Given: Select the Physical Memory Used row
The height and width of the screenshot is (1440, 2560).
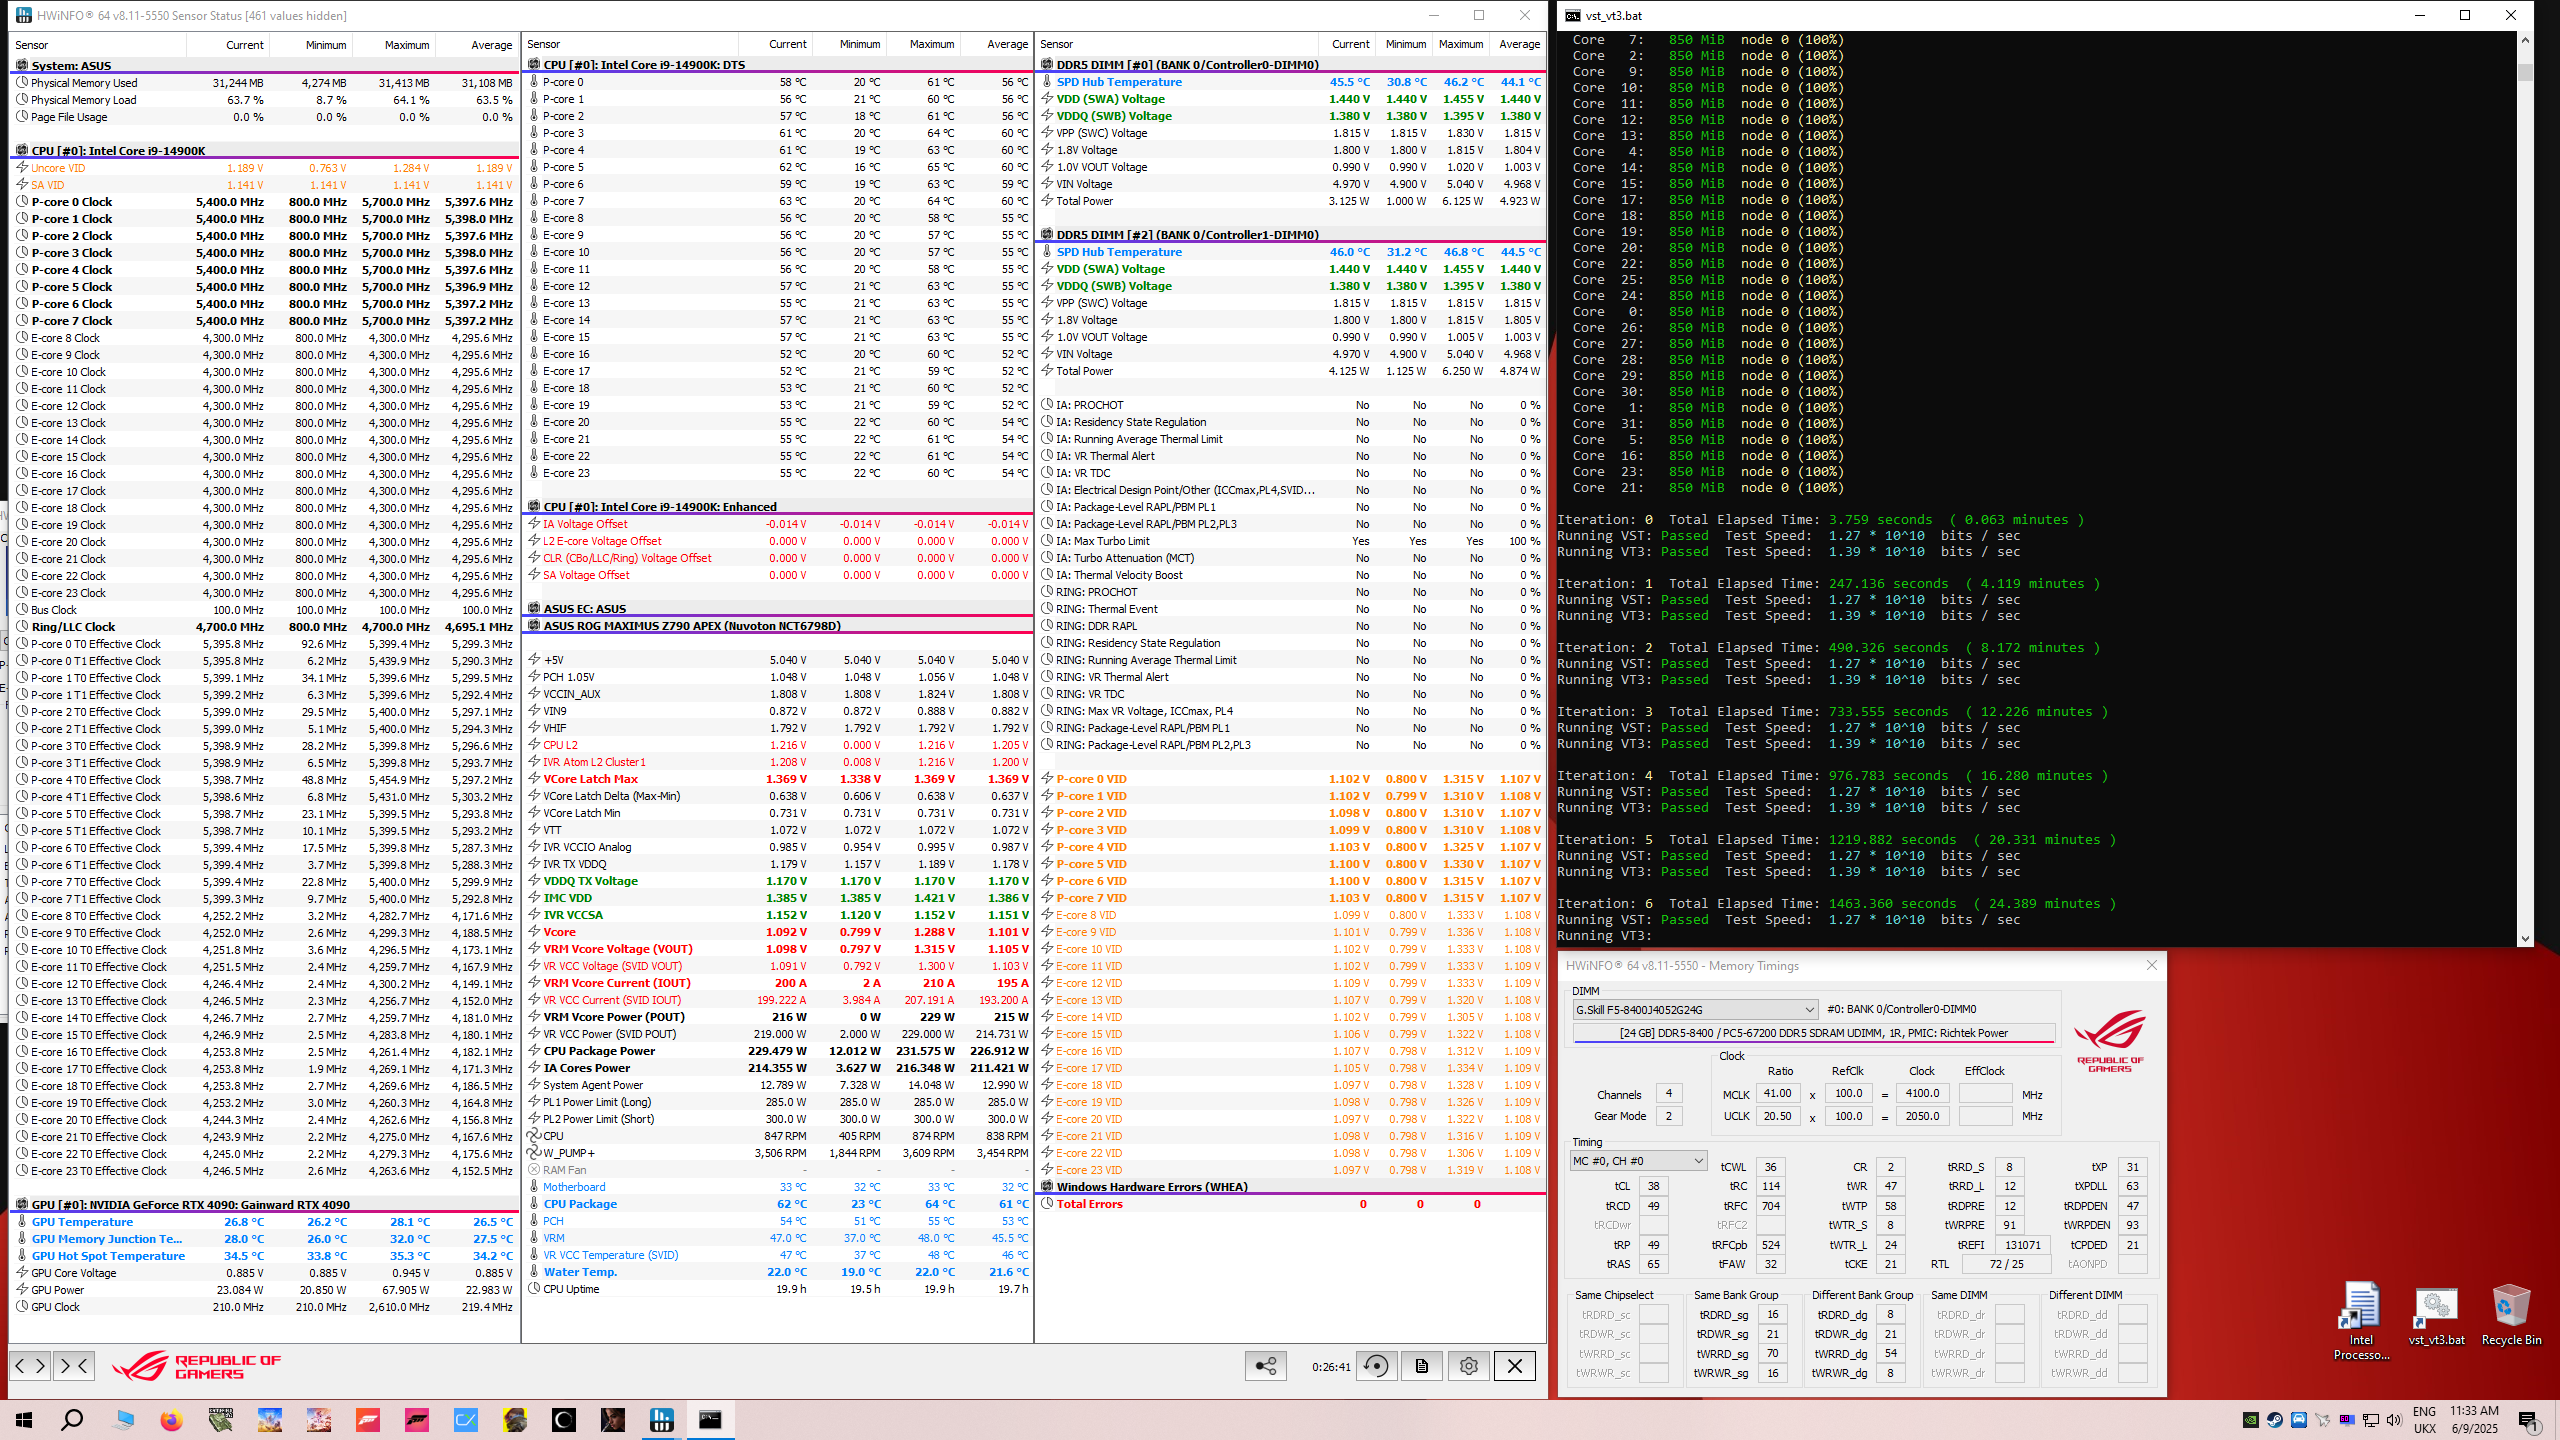Looking at the screenshot, I should pos(265,83).
